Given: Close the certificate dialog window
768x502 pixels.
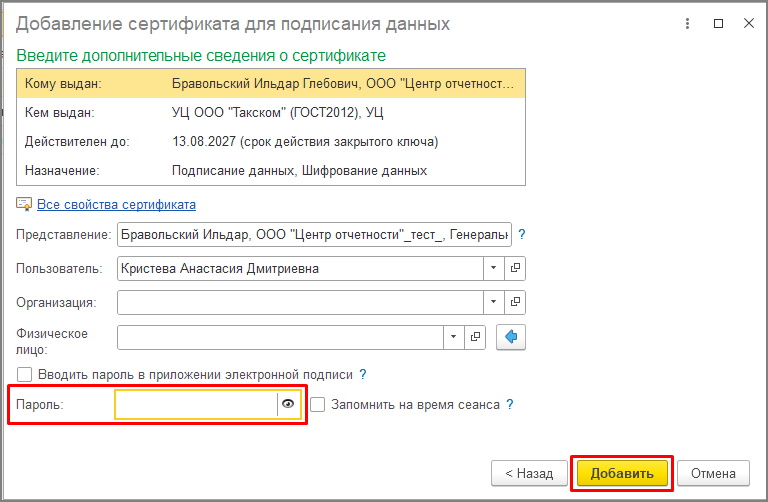Looking at the screenshot, I should click(x=749, y=23).
